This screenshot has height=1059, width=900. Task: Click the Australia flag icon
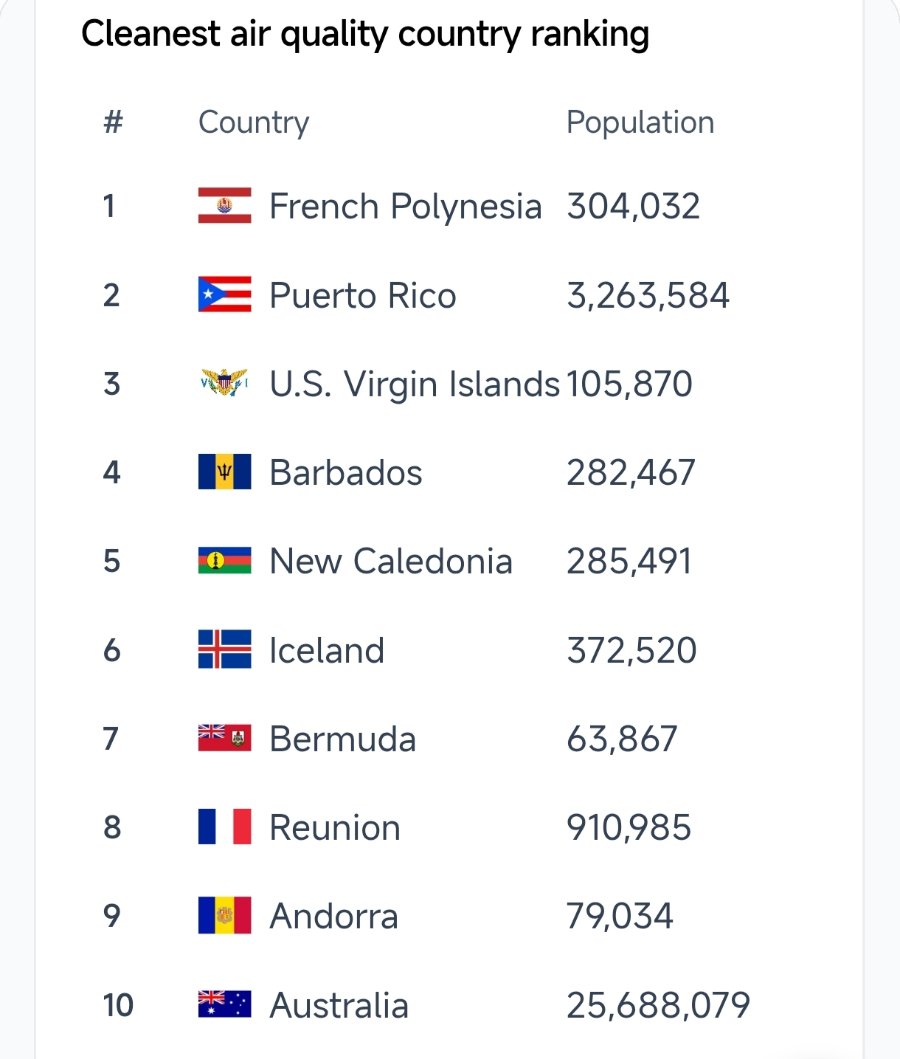tap(224, 1004)
